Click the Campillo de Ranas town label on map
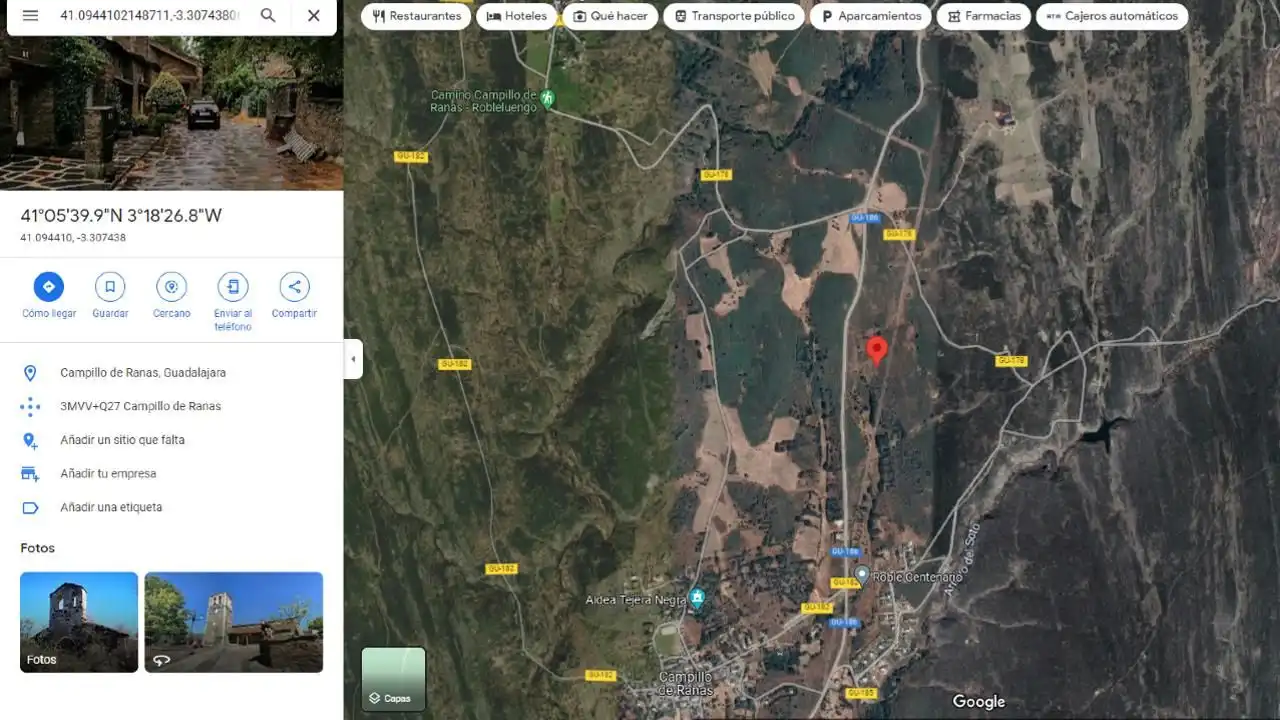Image resolution: width=1280 pixels, height=720 pixels. (x=685, y=684)
